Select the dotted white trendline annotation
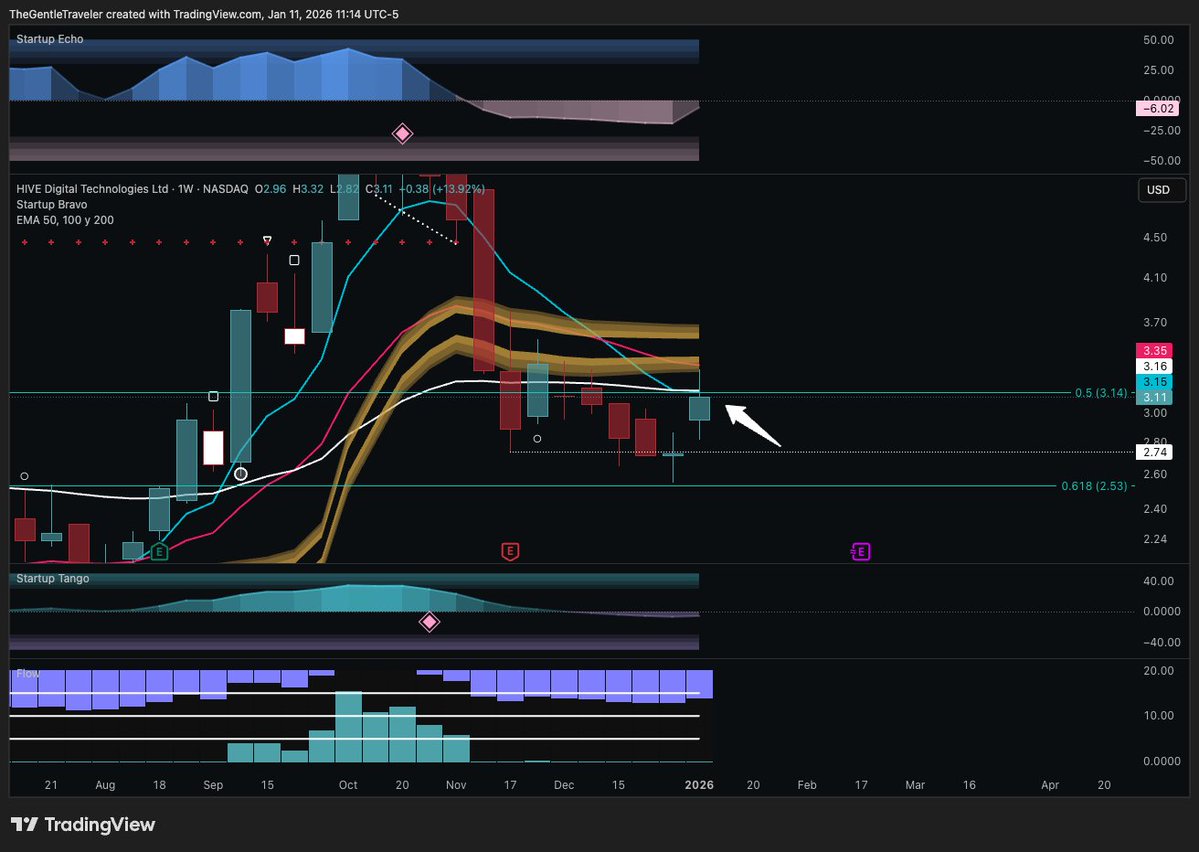 (420, 220)
